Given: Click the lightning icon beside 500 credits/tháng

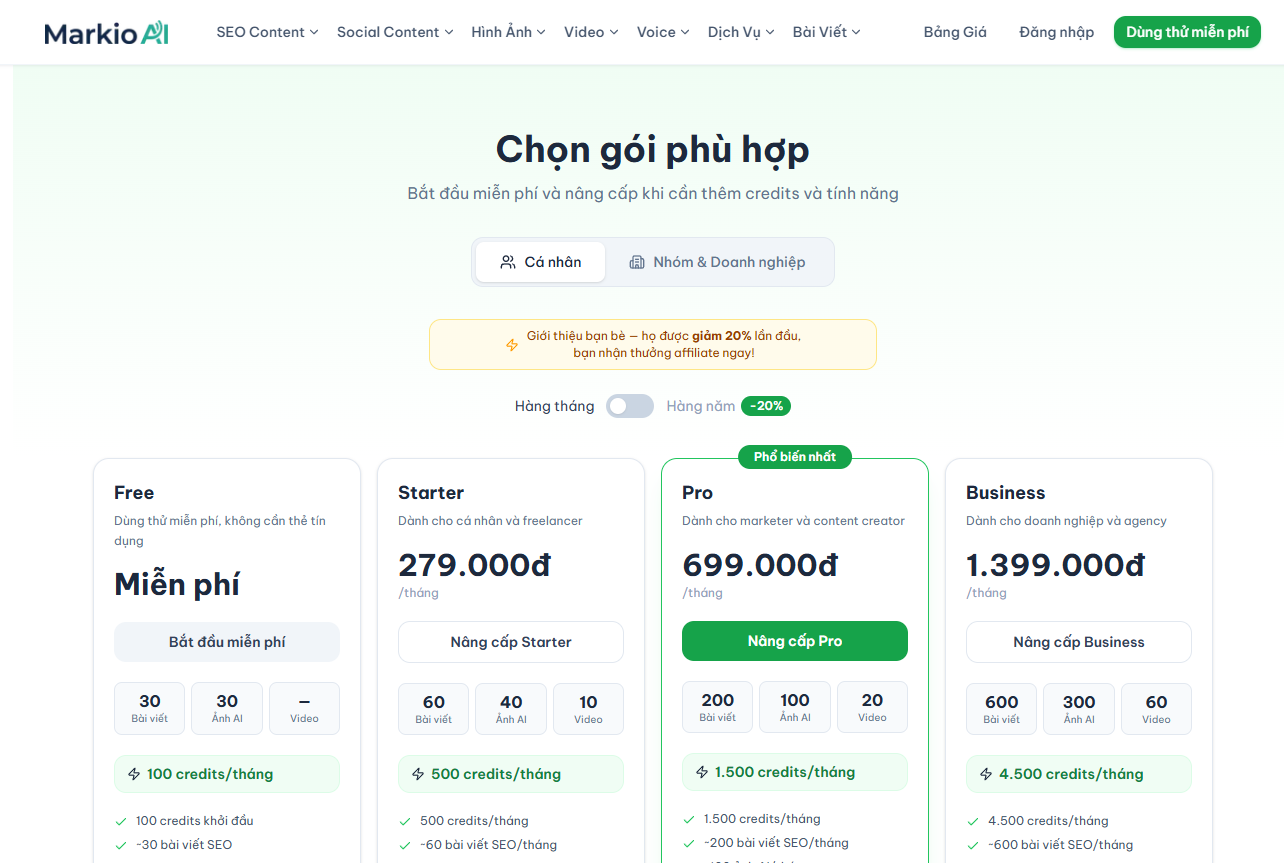Looking at the screenshot, I should pos(418,774).
